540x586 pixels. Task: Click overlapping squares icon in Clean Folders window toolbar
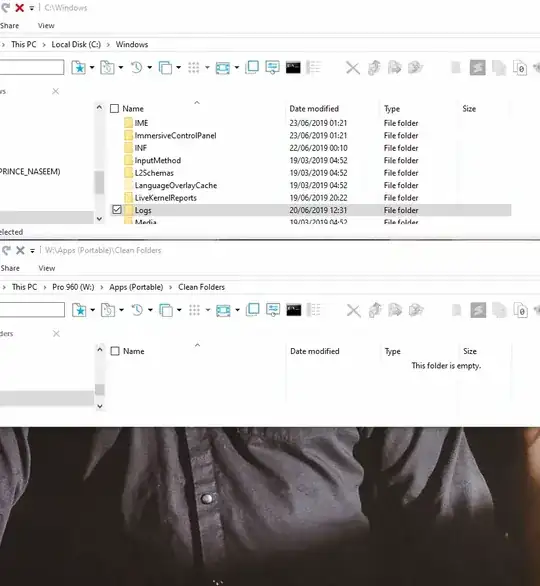(x=253, y=310)
